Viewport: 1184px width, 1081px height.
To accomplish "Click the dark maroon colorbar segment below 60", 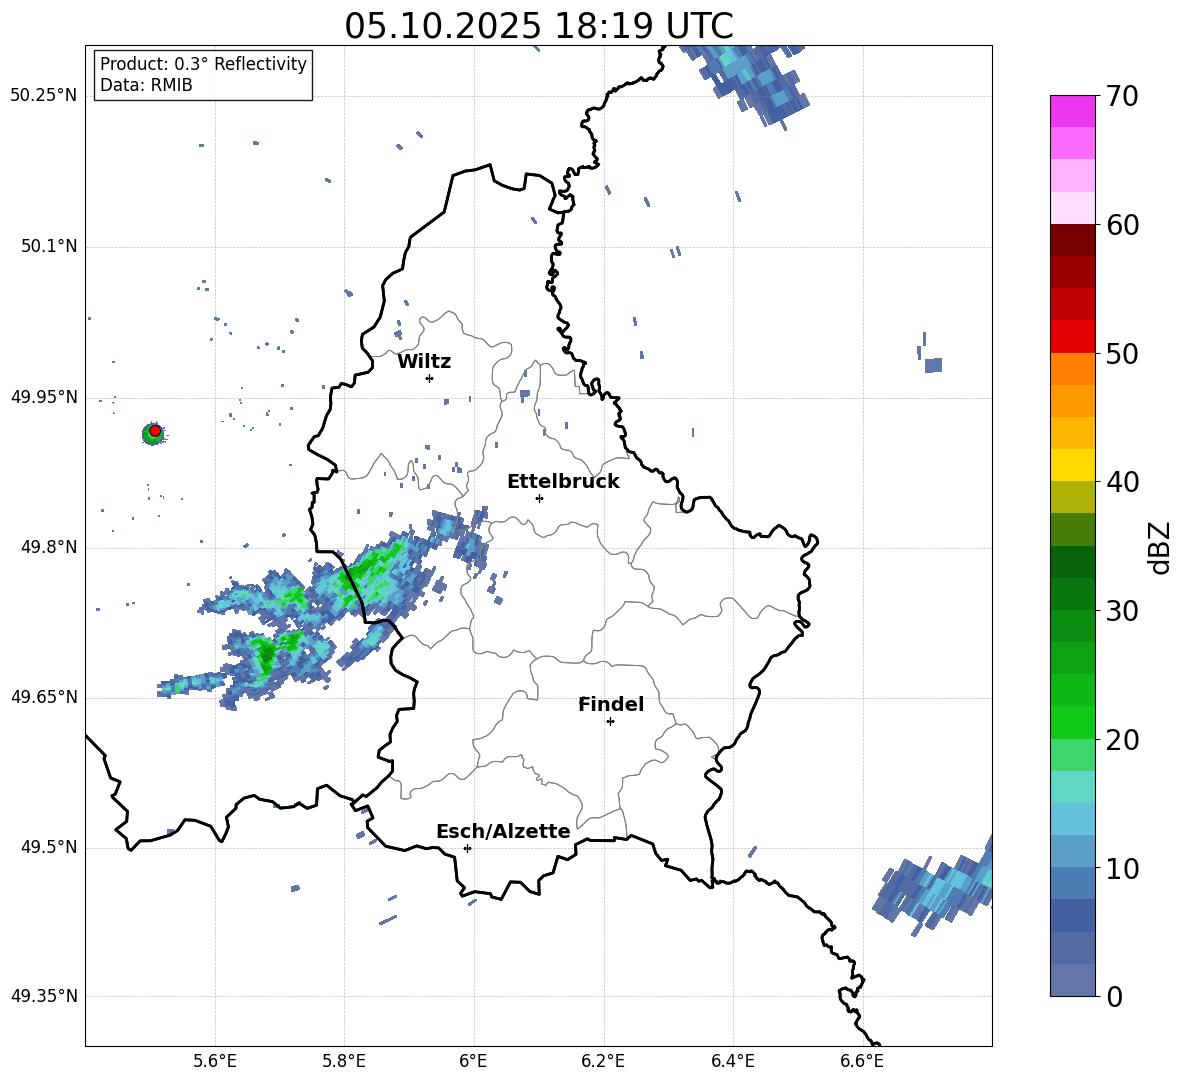I will [x=1072, y=240].
